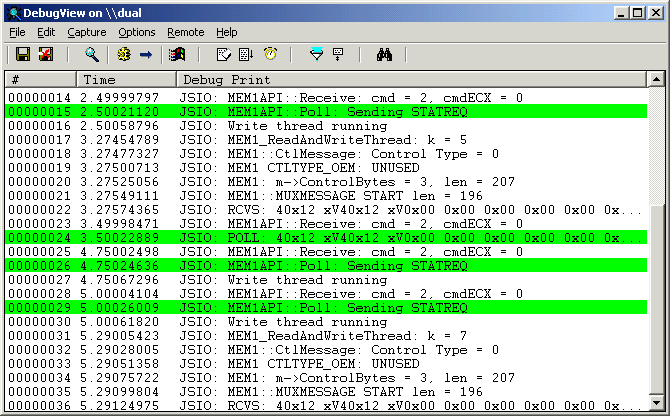Toggle the Capture Kernel gear icon
This screenshot has width=670, height=416.
coord(124,54)
